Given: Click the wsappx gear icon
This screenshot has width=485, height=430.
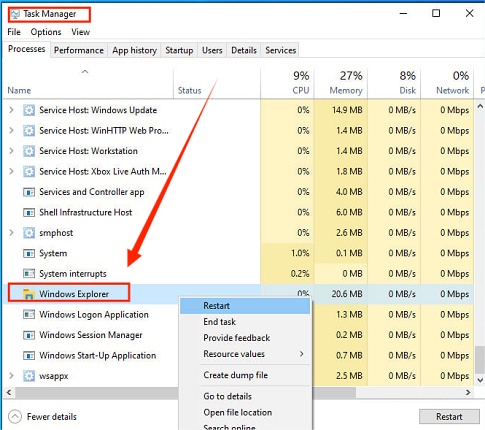Looking at the screenshot, I should [29, 376].
